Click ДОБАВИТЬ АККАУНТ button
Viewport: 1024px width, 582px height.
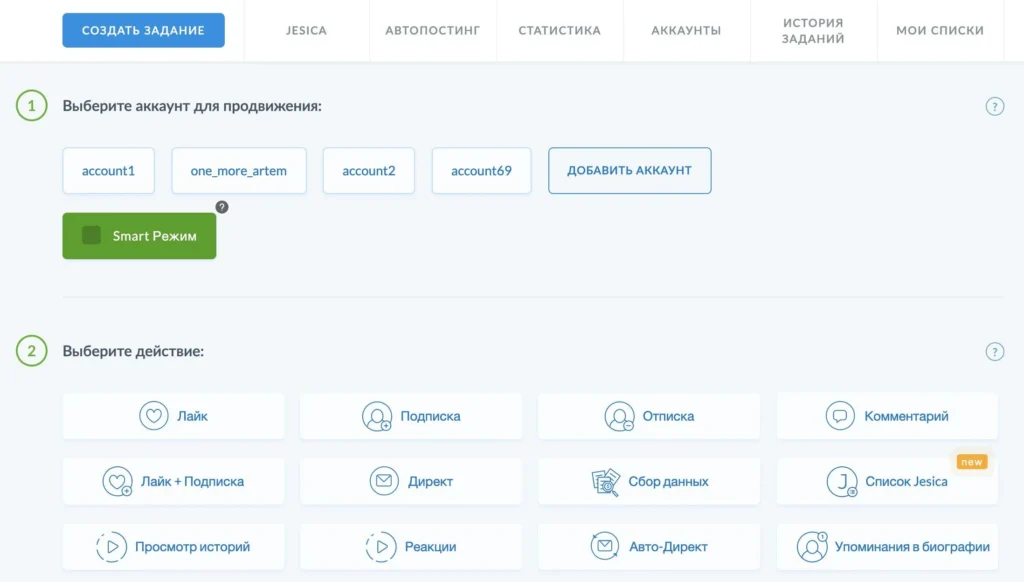coord(630,170)
